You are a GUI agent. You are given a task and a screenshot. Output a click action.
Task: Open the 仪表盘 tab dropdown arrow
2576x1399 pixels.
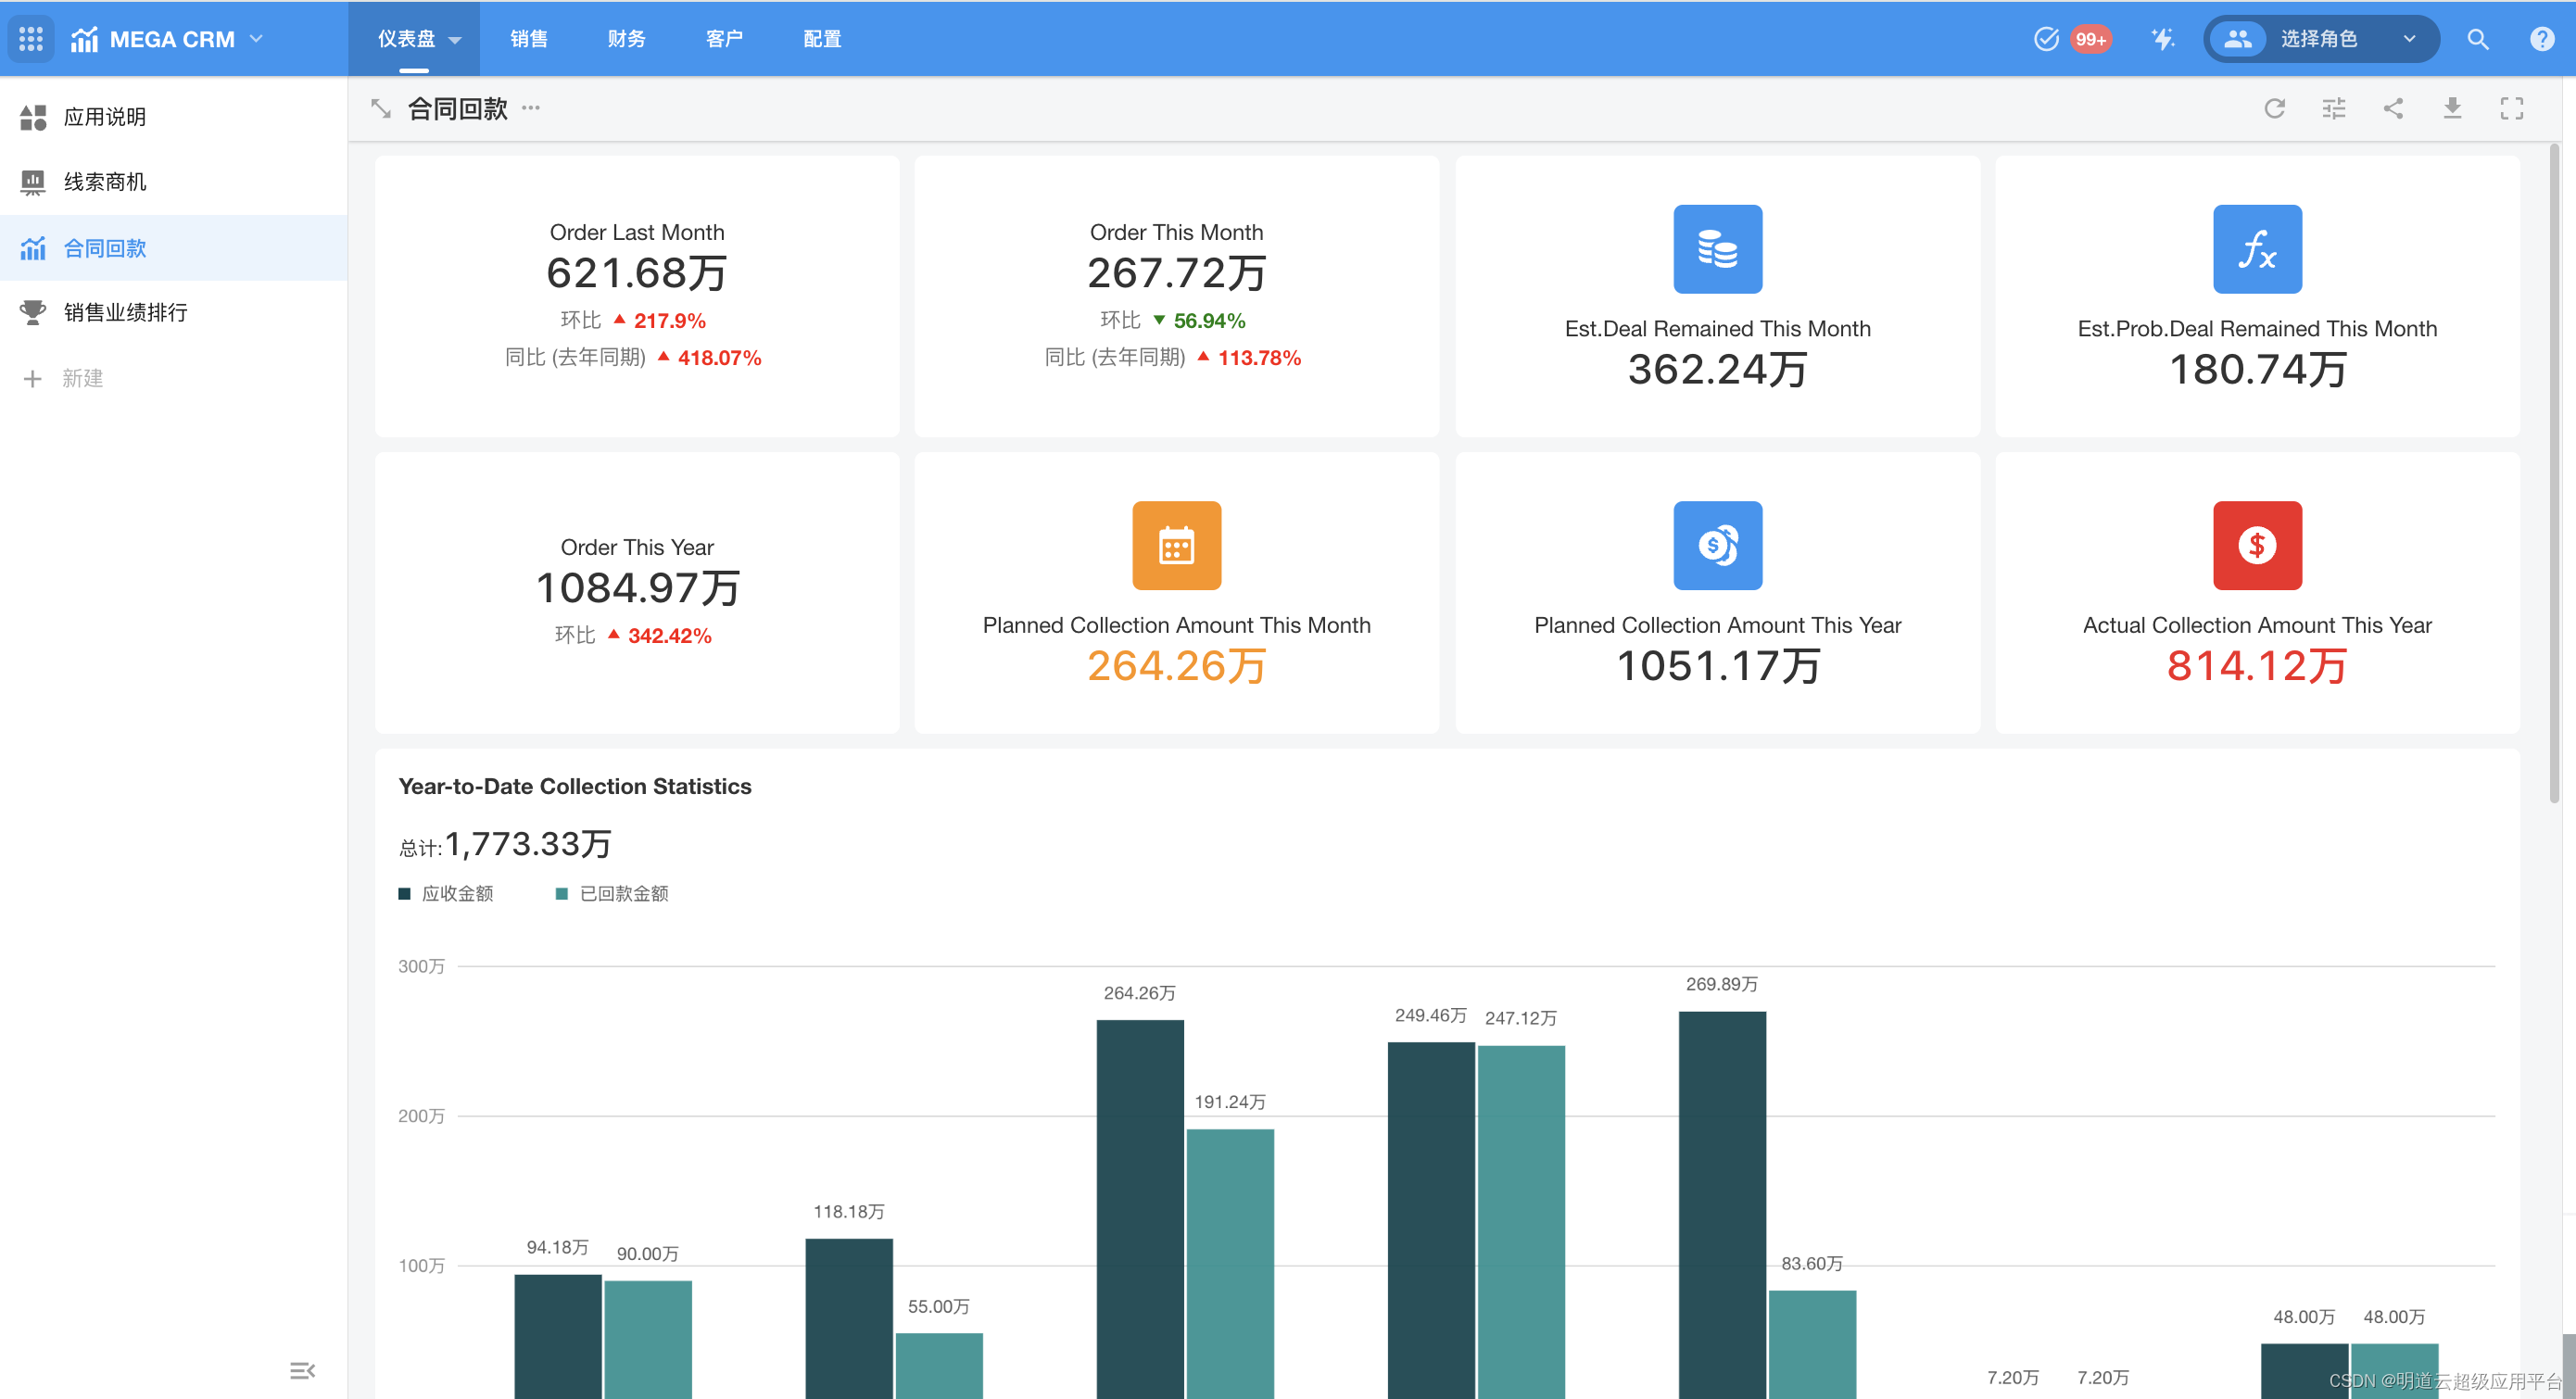pyautogui.click(x=455, y=40)
